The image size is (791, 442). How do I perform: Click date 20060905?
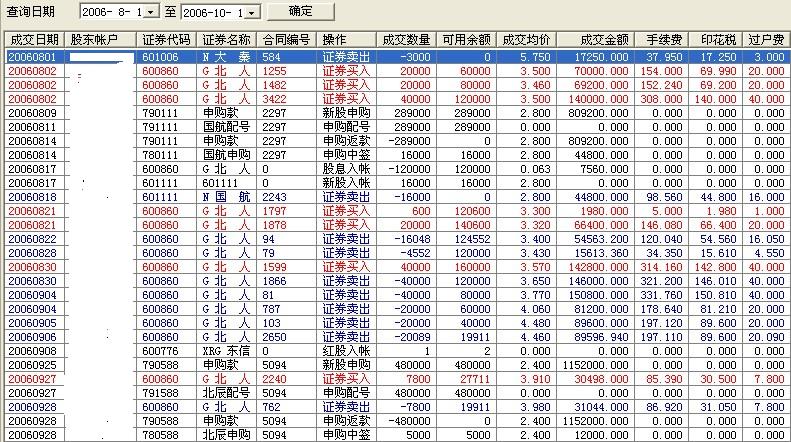pyautogui.click(x=32, y=323)
